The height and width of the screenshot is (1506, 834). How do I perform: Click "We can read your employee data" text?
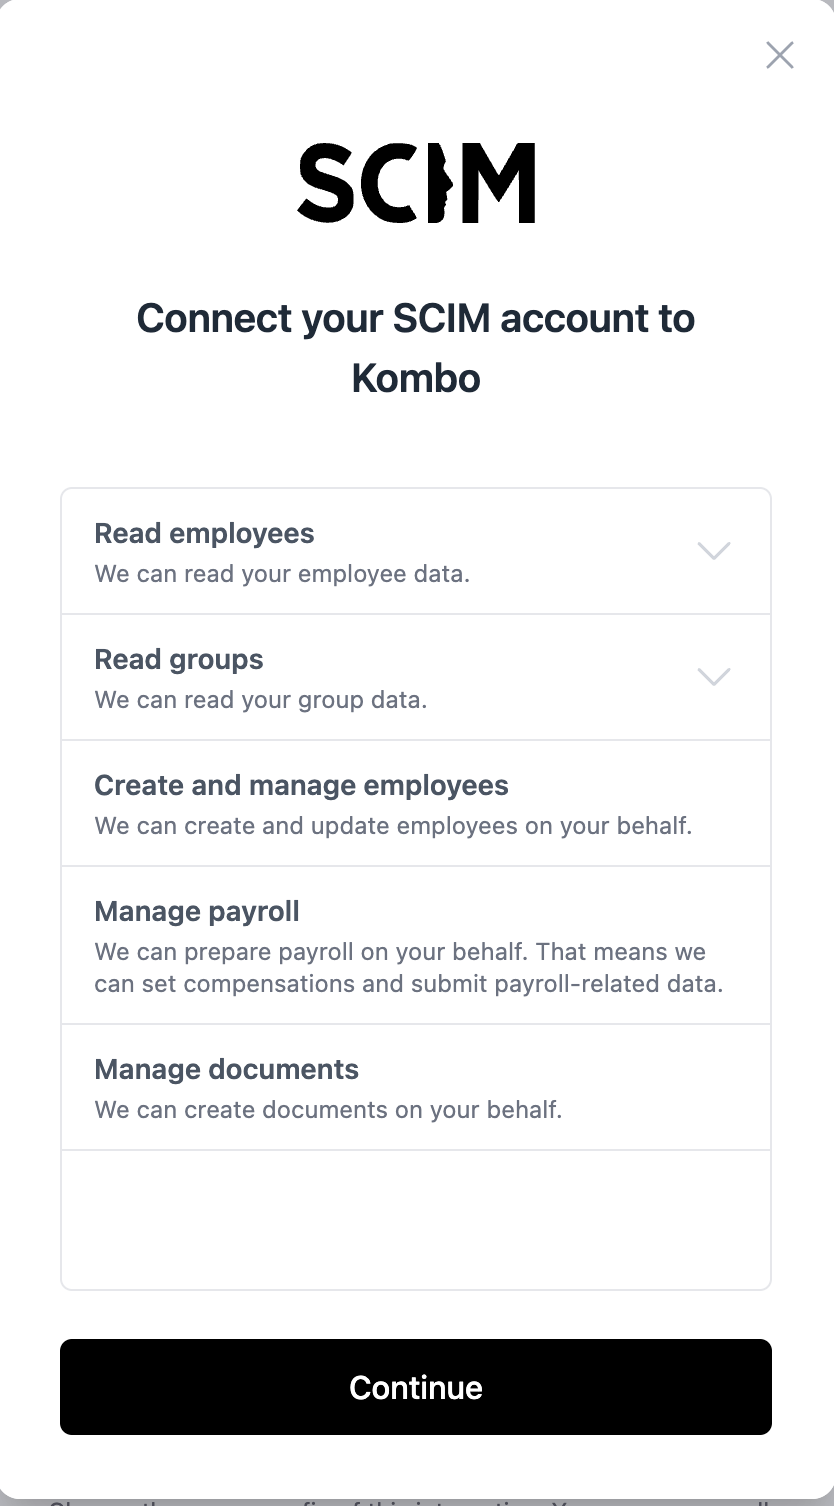point(282,575)
